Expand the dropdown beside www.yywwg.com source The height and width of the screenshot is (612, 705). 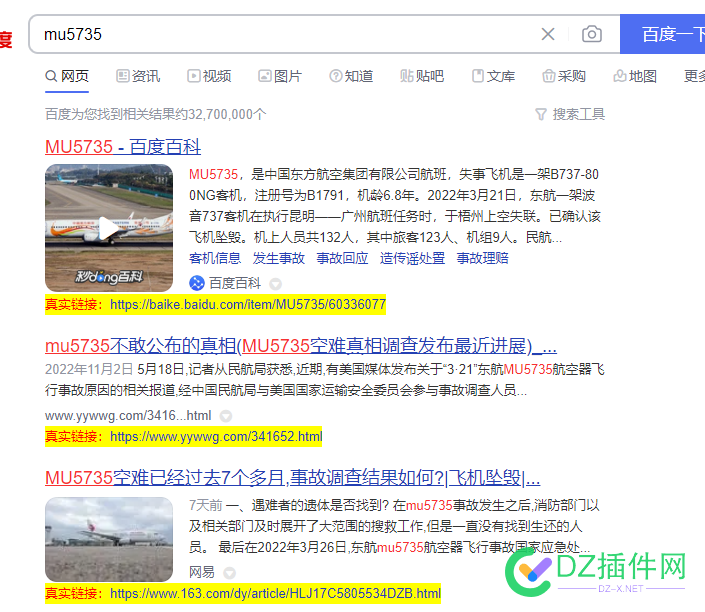tap(226, 416)
